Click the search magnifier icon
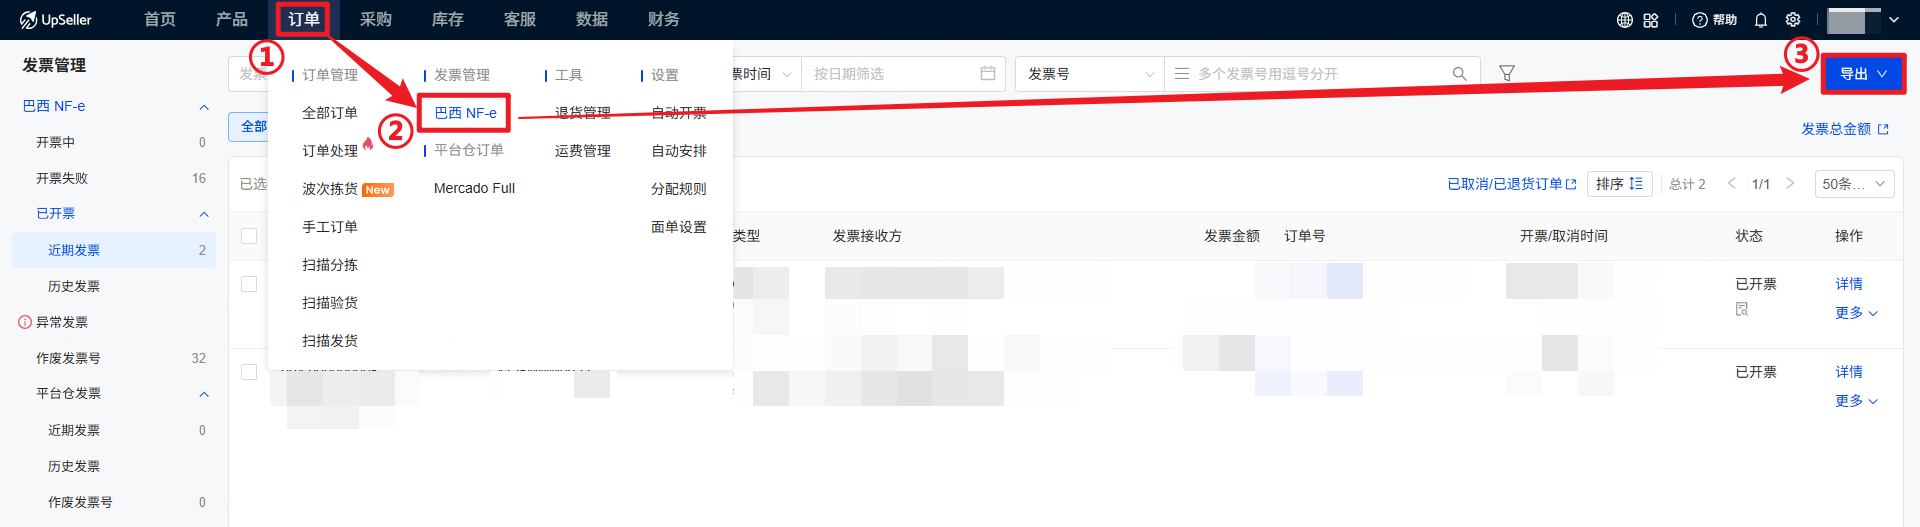Screen dimensions: 1920x527 pyautogui.click(x=1460, y=74)
